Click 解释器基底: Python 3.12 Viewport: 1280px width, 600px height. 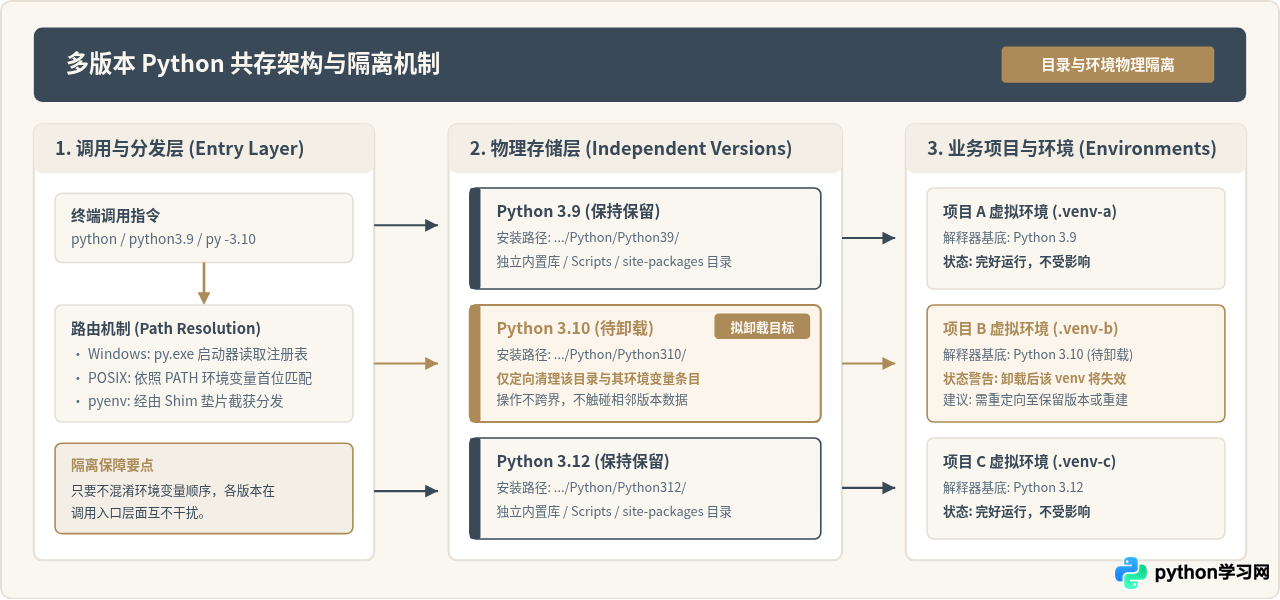(1013, 488)
